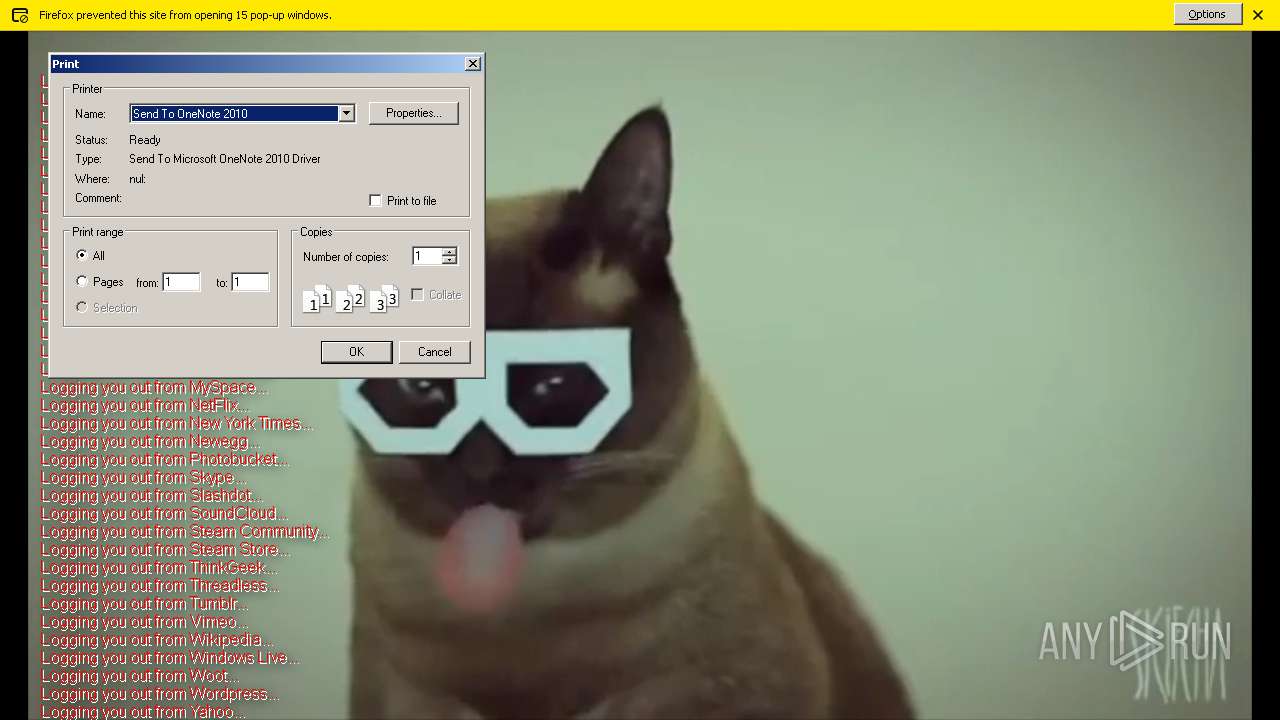Choose the Selection print range option
The width and height of the screenshot is (1280, 720).
tap(82, 307)
